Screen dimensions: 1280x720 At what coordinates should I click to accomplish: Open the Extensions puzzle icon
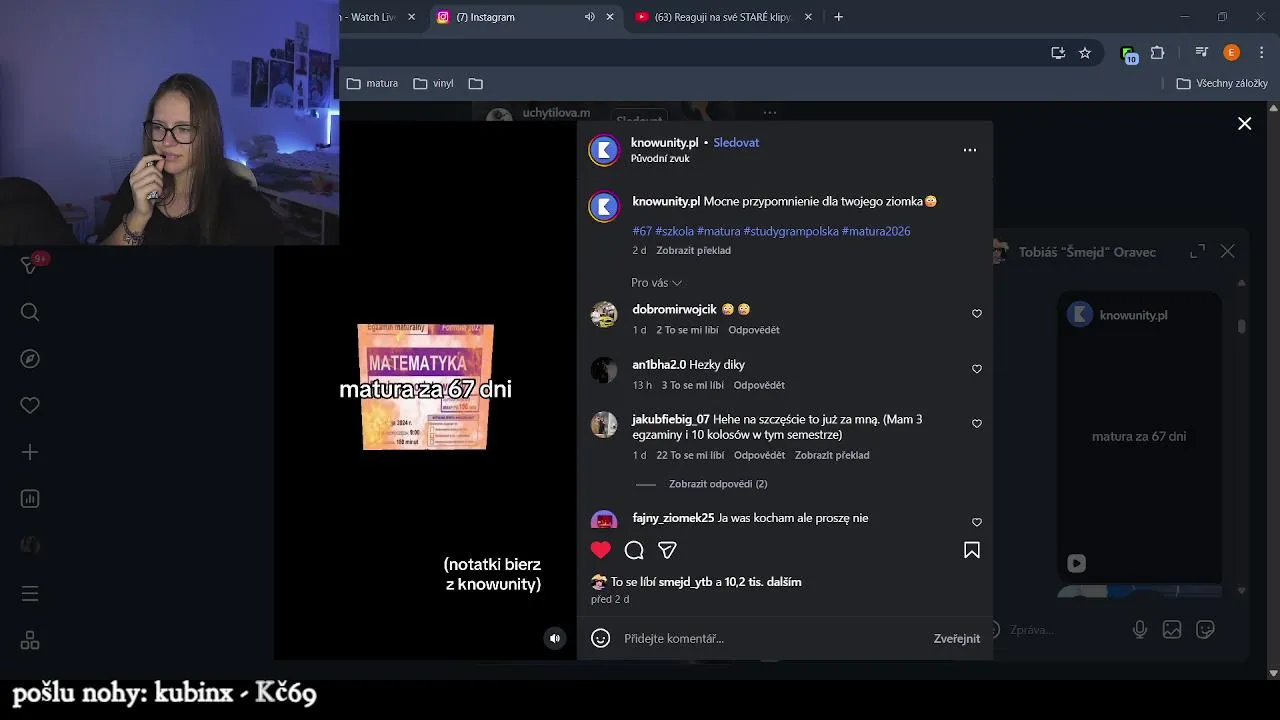pos(1158,53)
